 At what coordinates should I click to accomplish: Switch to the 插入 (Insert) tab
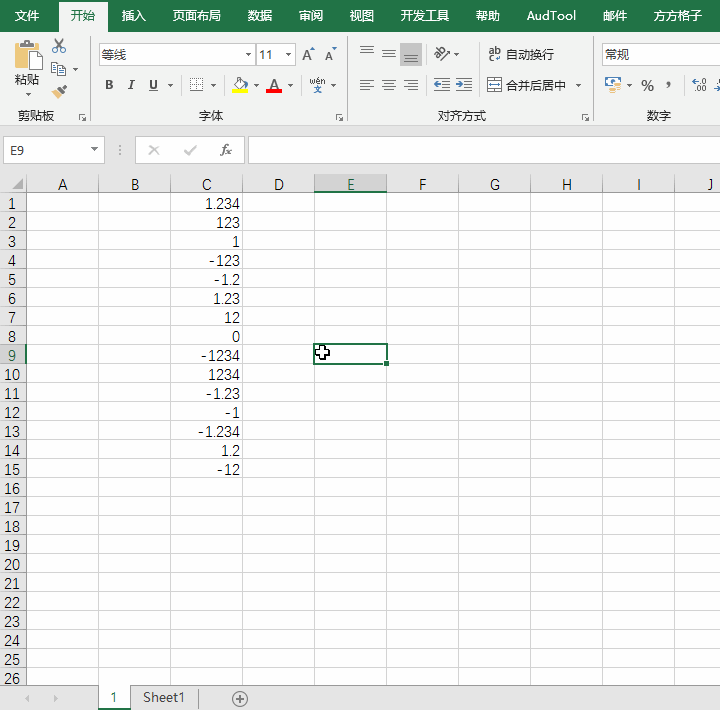(134, 16)
